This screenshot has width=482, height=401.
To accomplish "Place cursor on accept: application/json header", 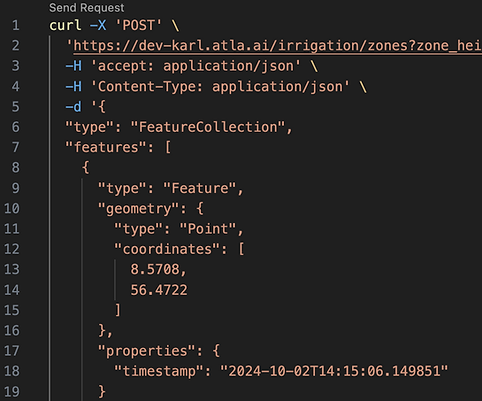I will [x=196, y=66].
